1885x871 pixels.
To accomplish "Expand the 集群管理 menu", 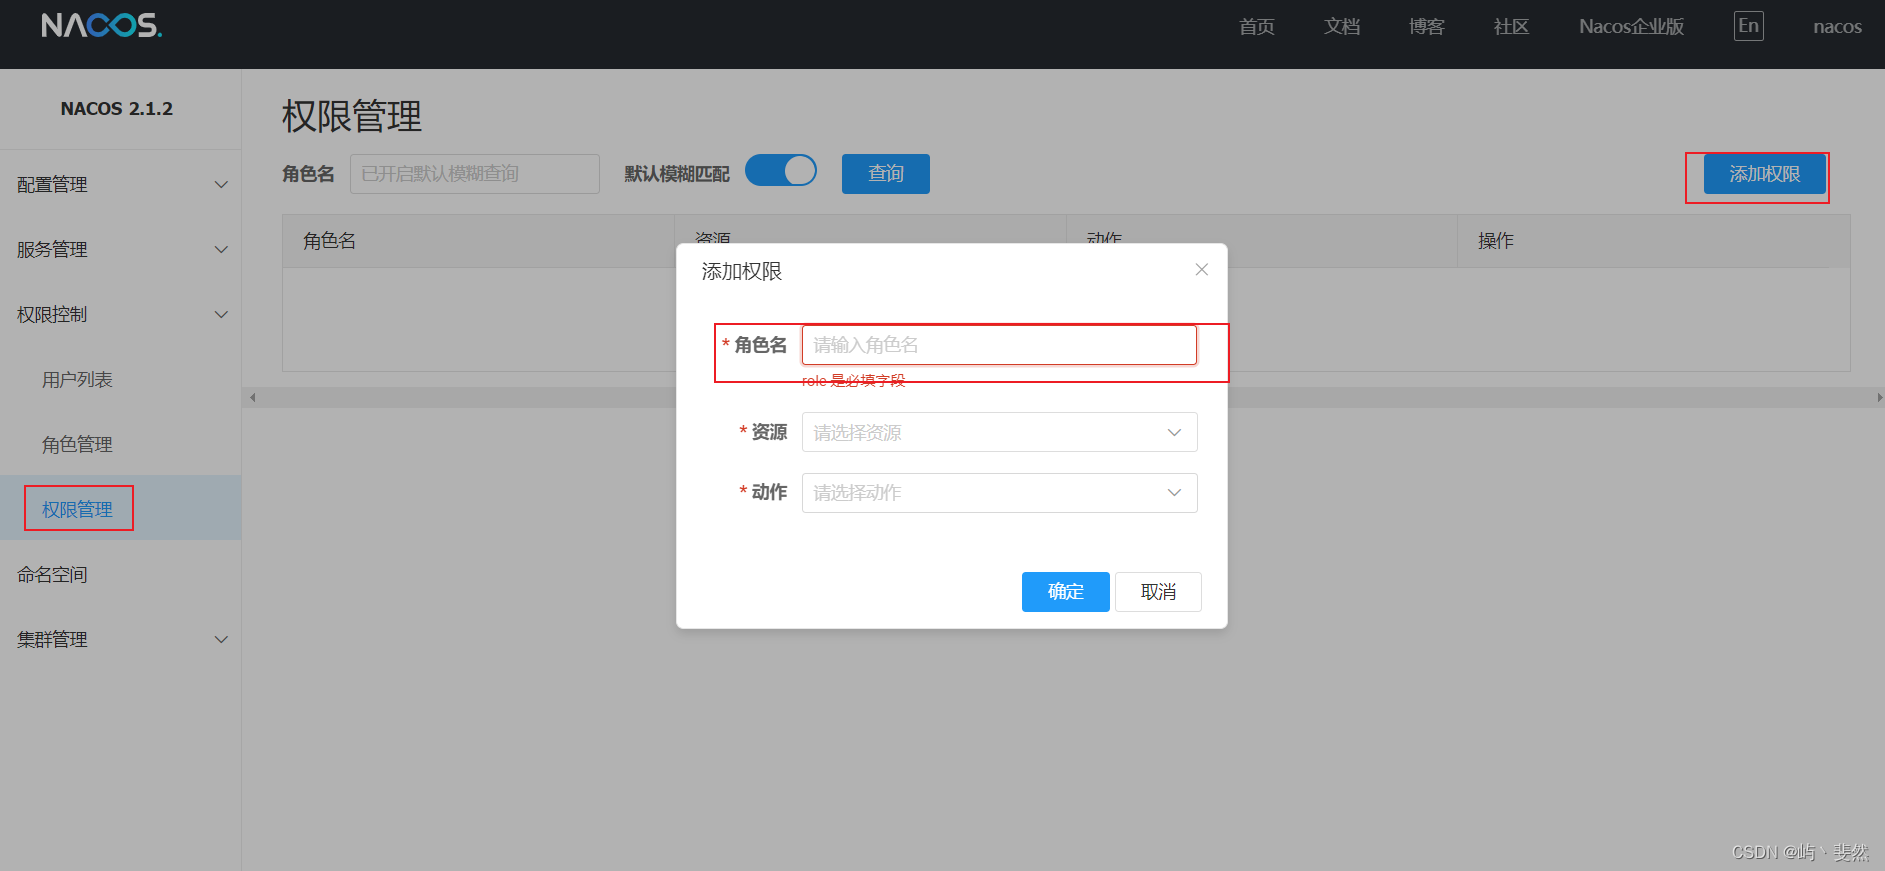I will (x=121, y=639).
